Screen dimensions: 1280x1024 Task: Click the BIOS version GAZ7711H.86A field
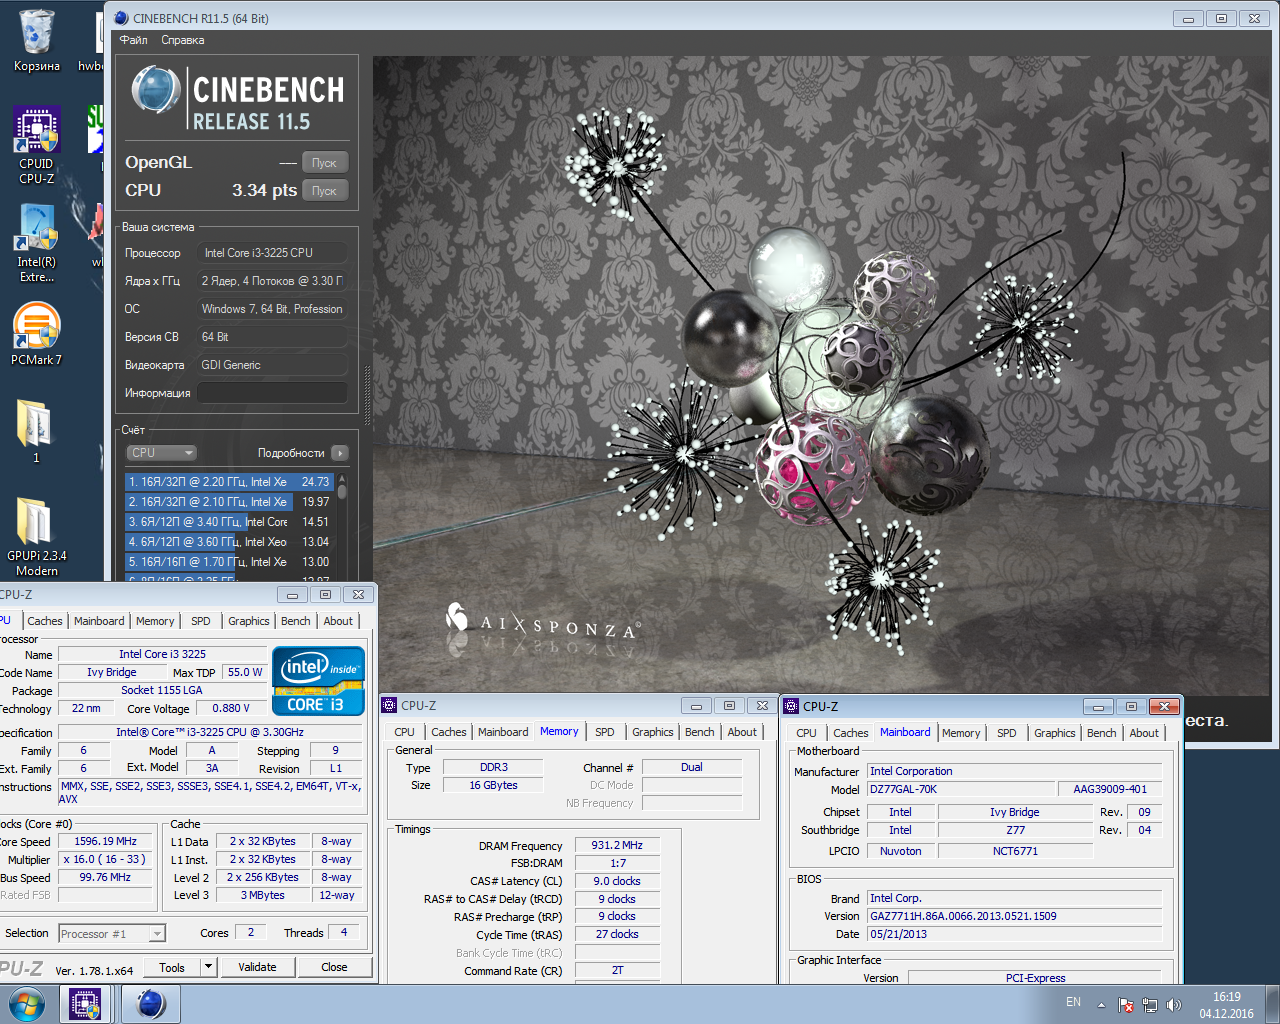coord(1015,916)
